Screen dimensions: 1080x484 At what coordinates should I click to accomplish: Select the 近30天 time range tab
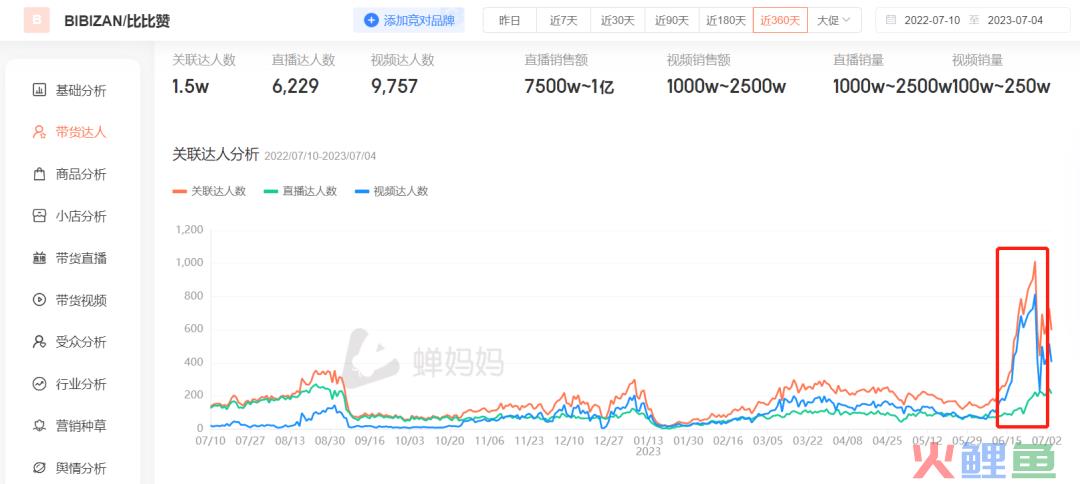click(617, 20)
